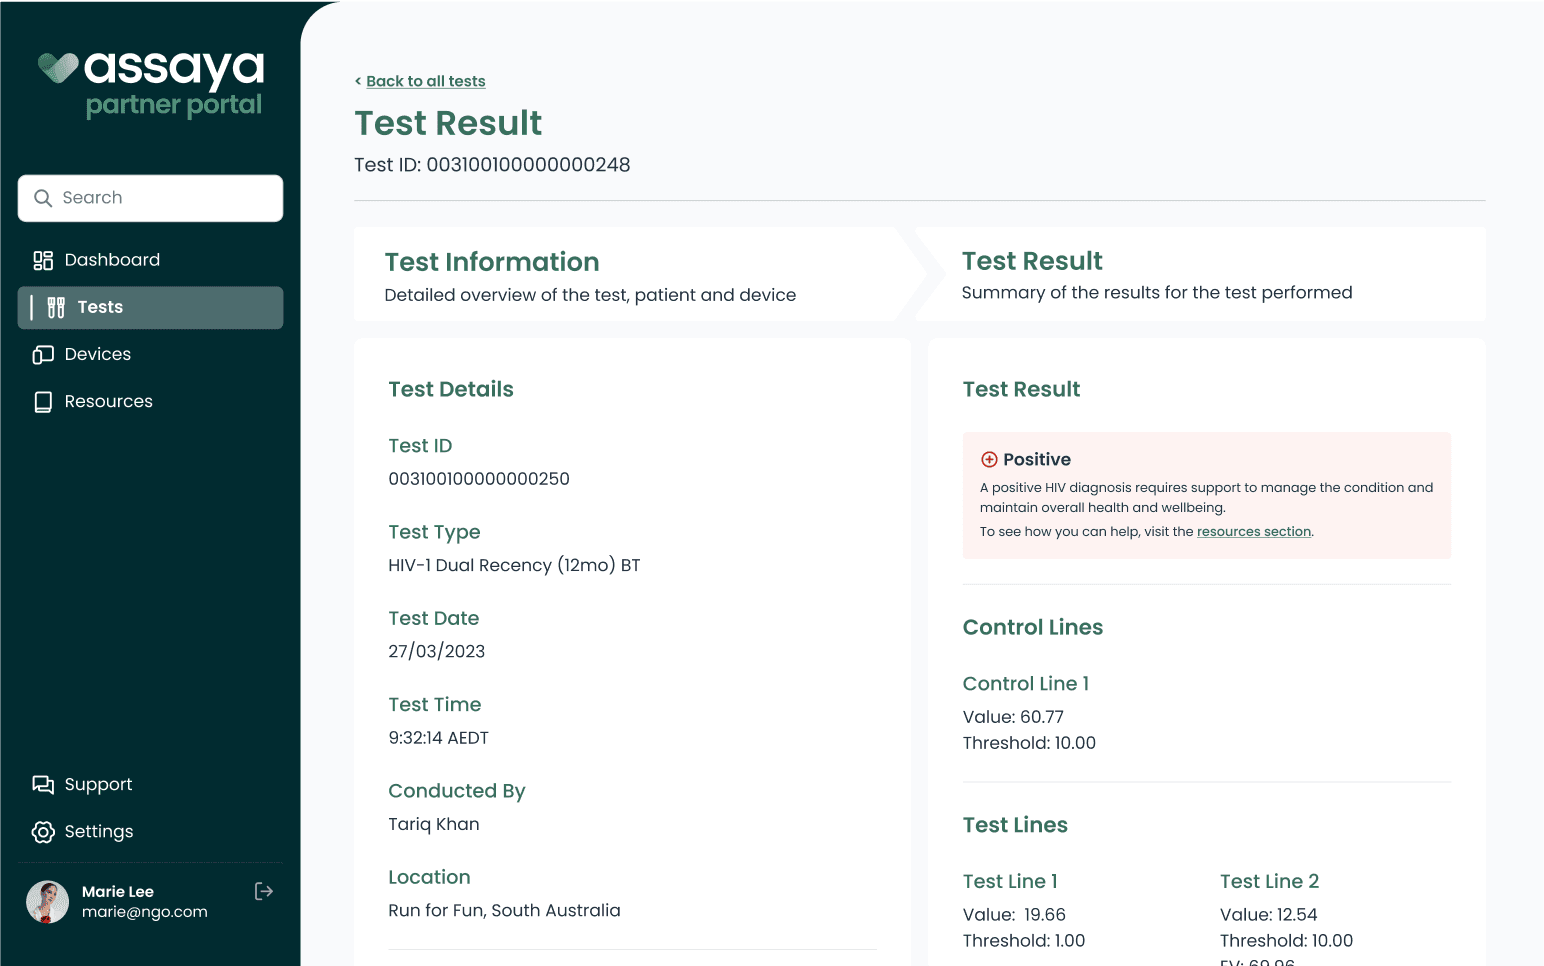
Task: Click the red Positive plus icon
Action: [x=989, y=460]
